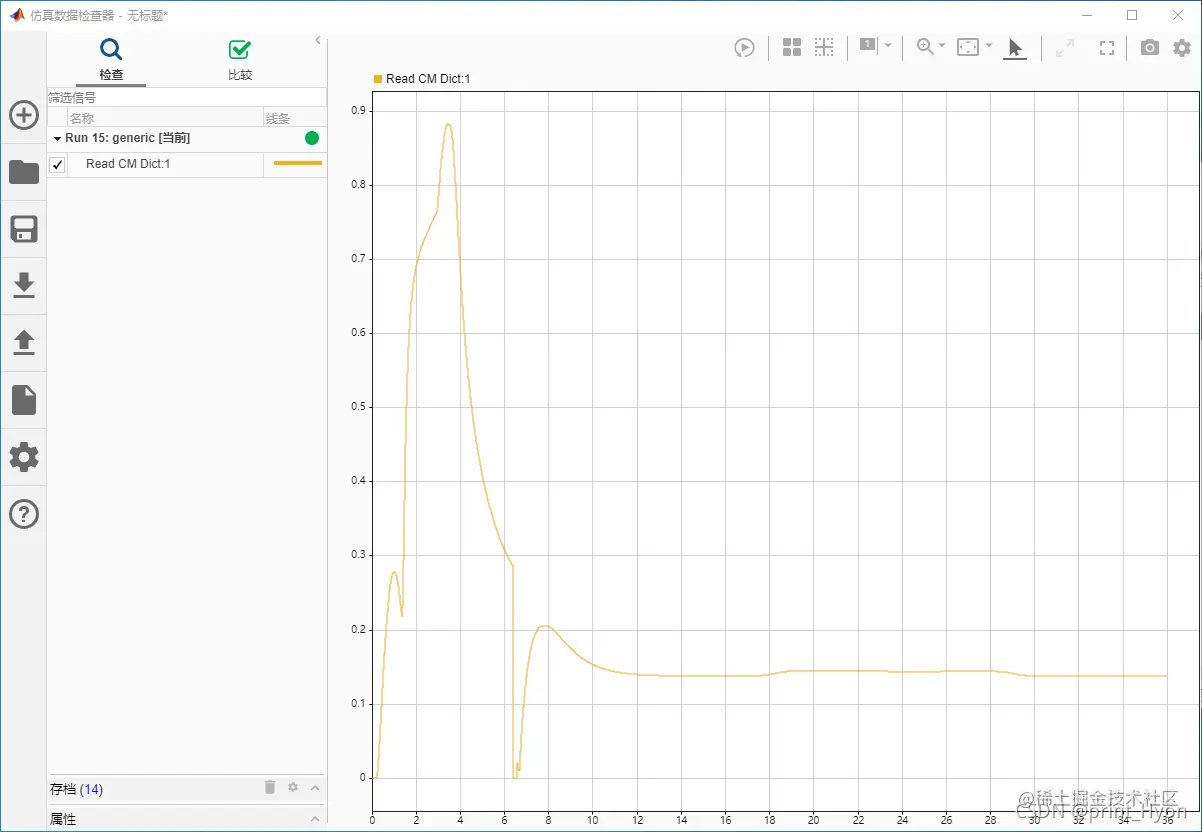Expand the 存档 archive section chevron
The width and height of the screenshot is (1202, 832).
click(315, 788)
